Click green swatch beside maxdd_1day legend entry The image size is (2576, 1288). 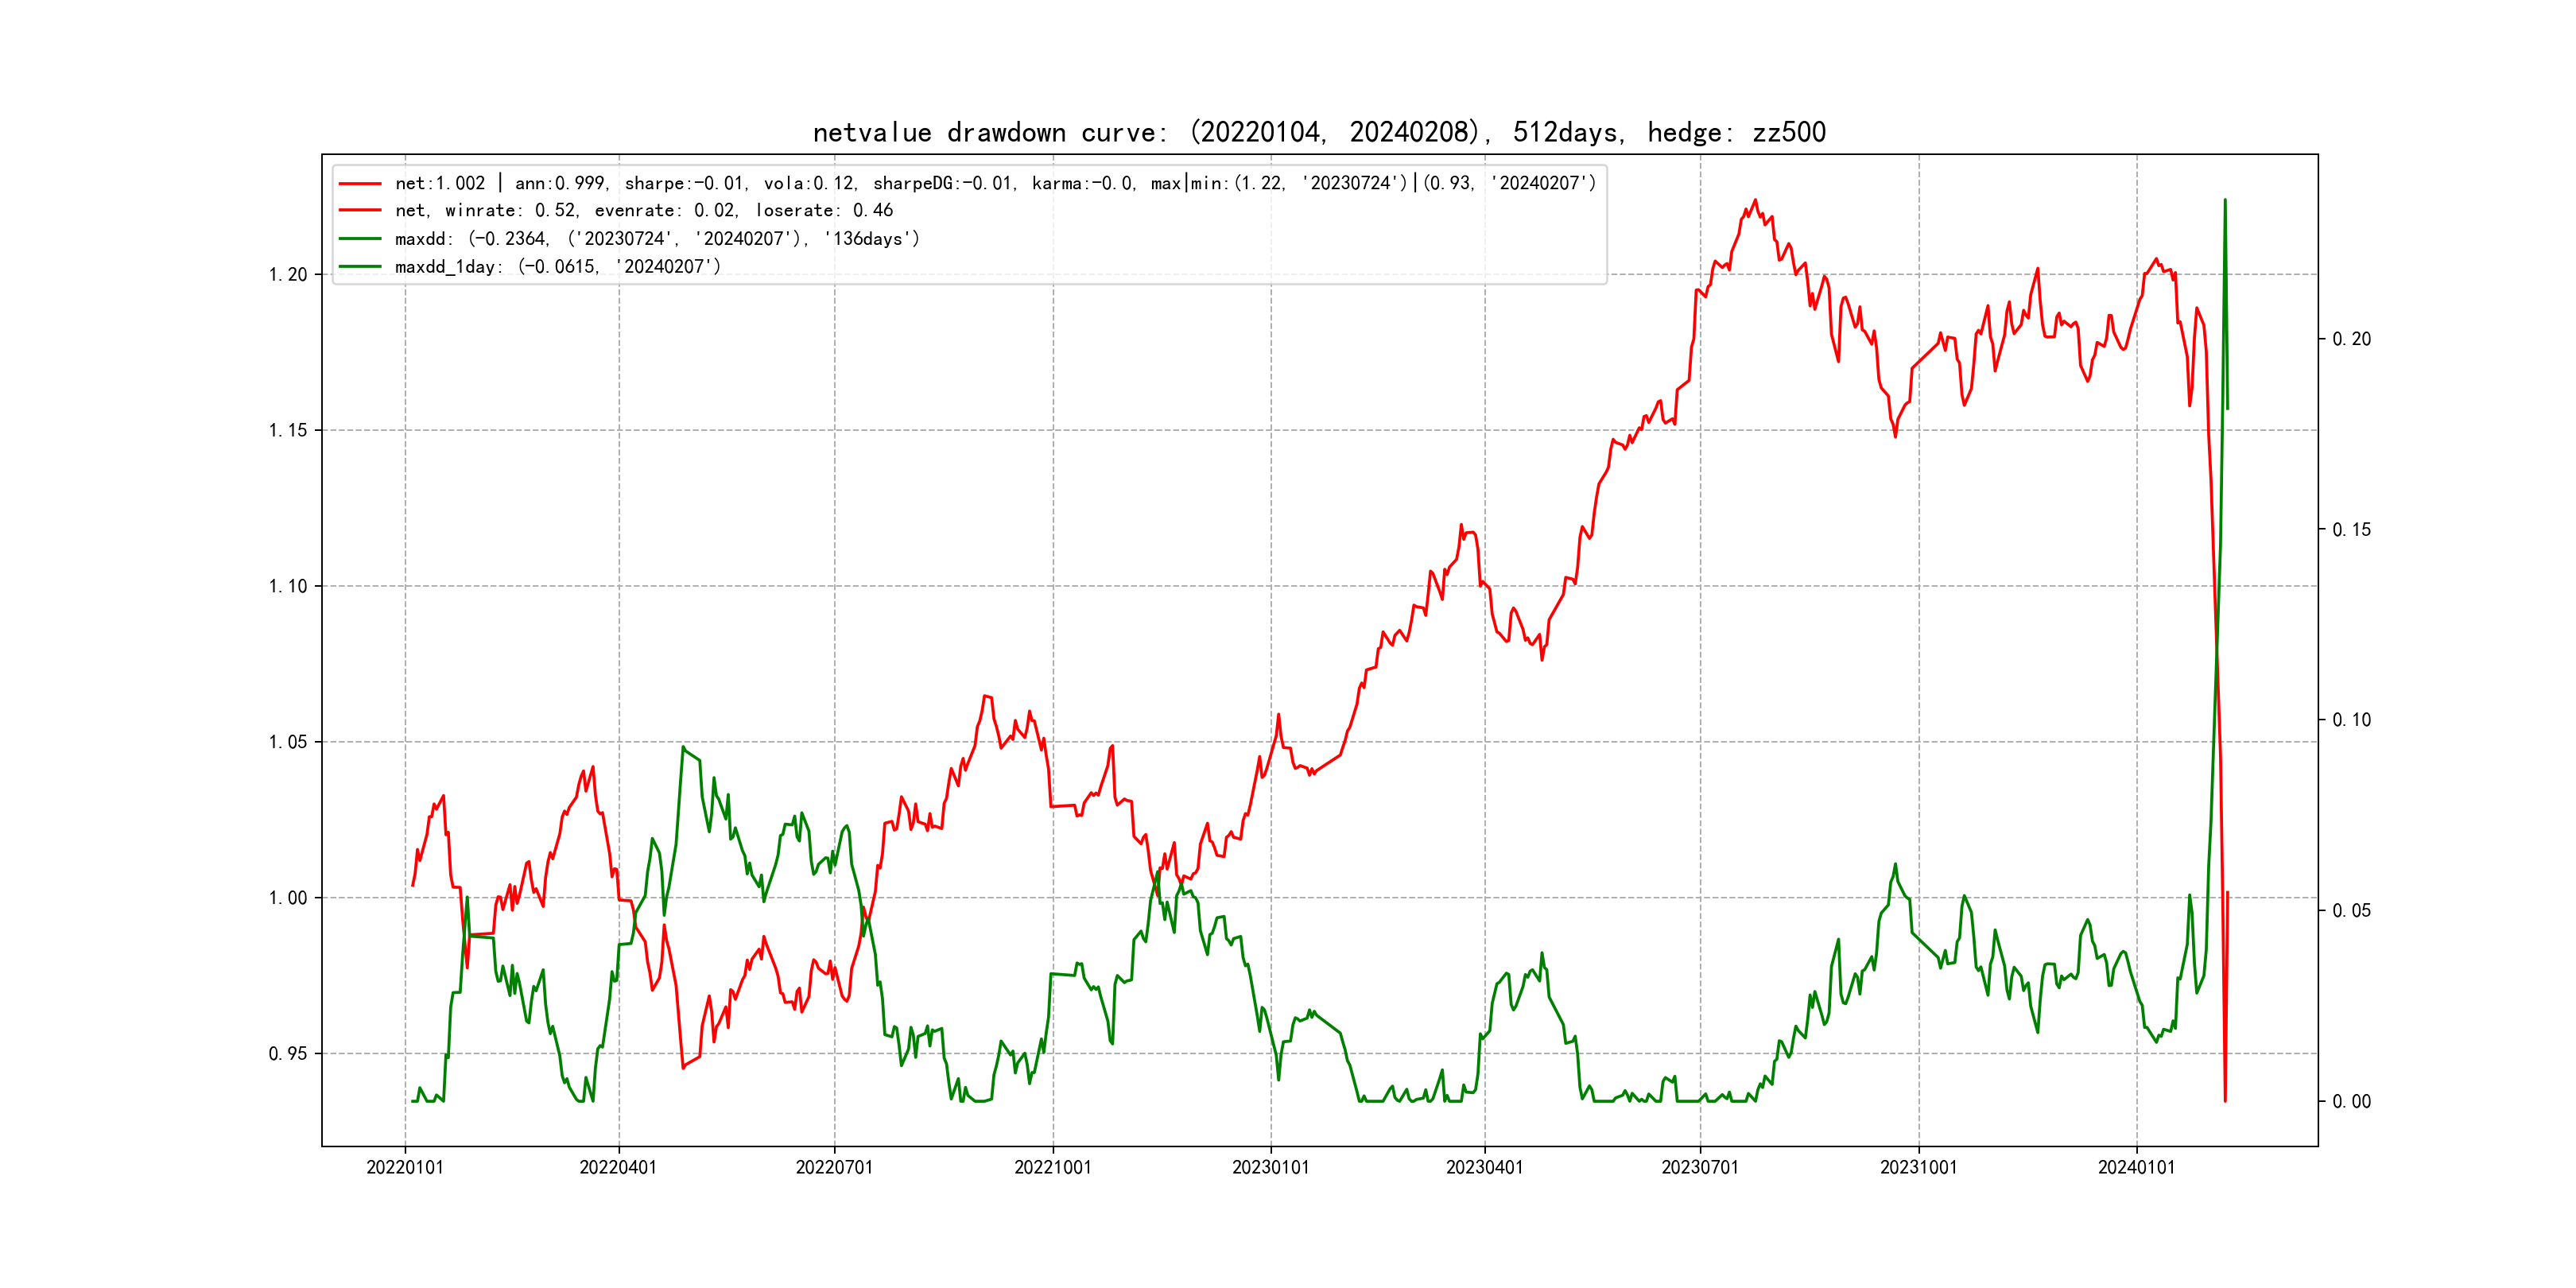[360, 266]
